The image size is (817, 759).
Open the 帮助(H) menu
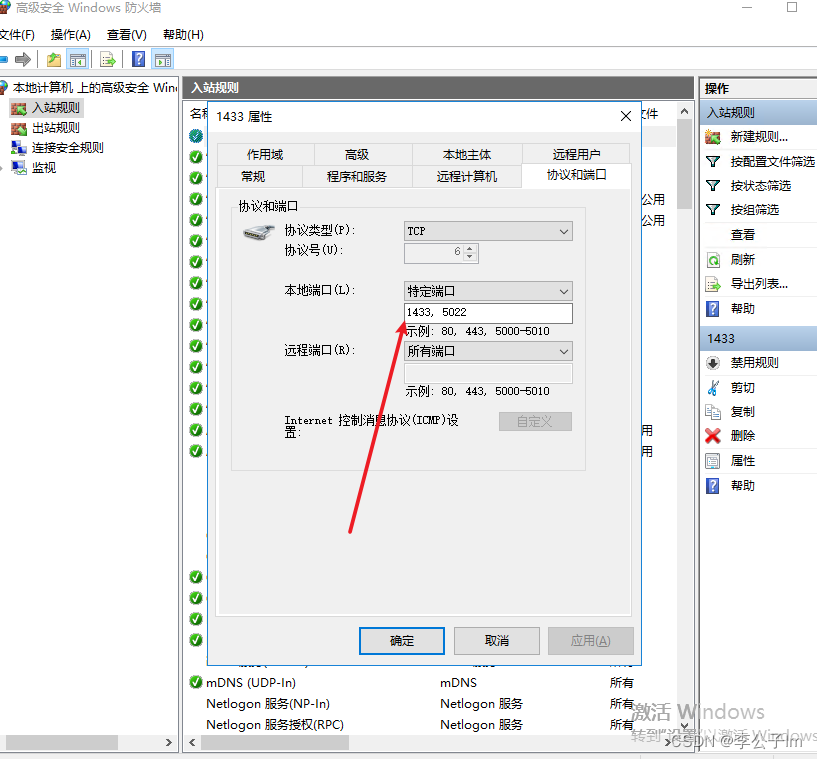183,35
